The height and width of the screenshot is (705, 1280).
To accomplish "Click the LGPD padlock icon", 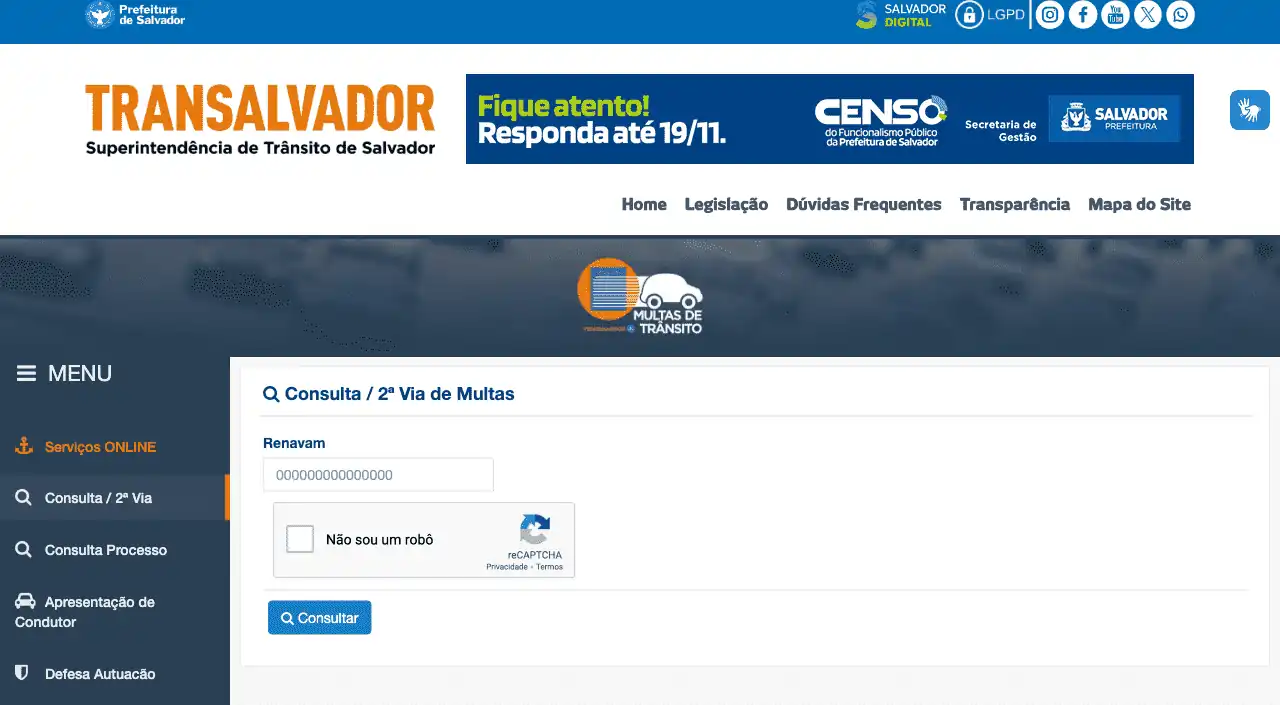I will 969,15.
